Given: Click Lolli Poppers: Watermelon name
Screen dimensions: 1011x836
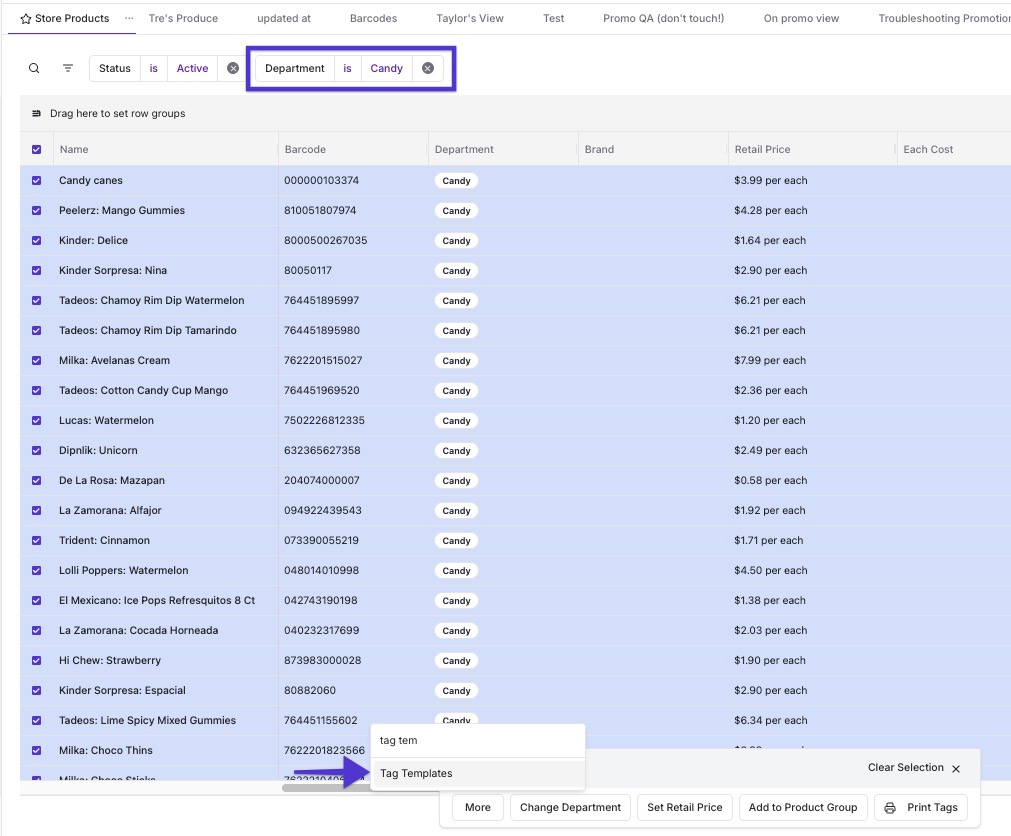Looking at the screenshot, I should coord(124,570).
